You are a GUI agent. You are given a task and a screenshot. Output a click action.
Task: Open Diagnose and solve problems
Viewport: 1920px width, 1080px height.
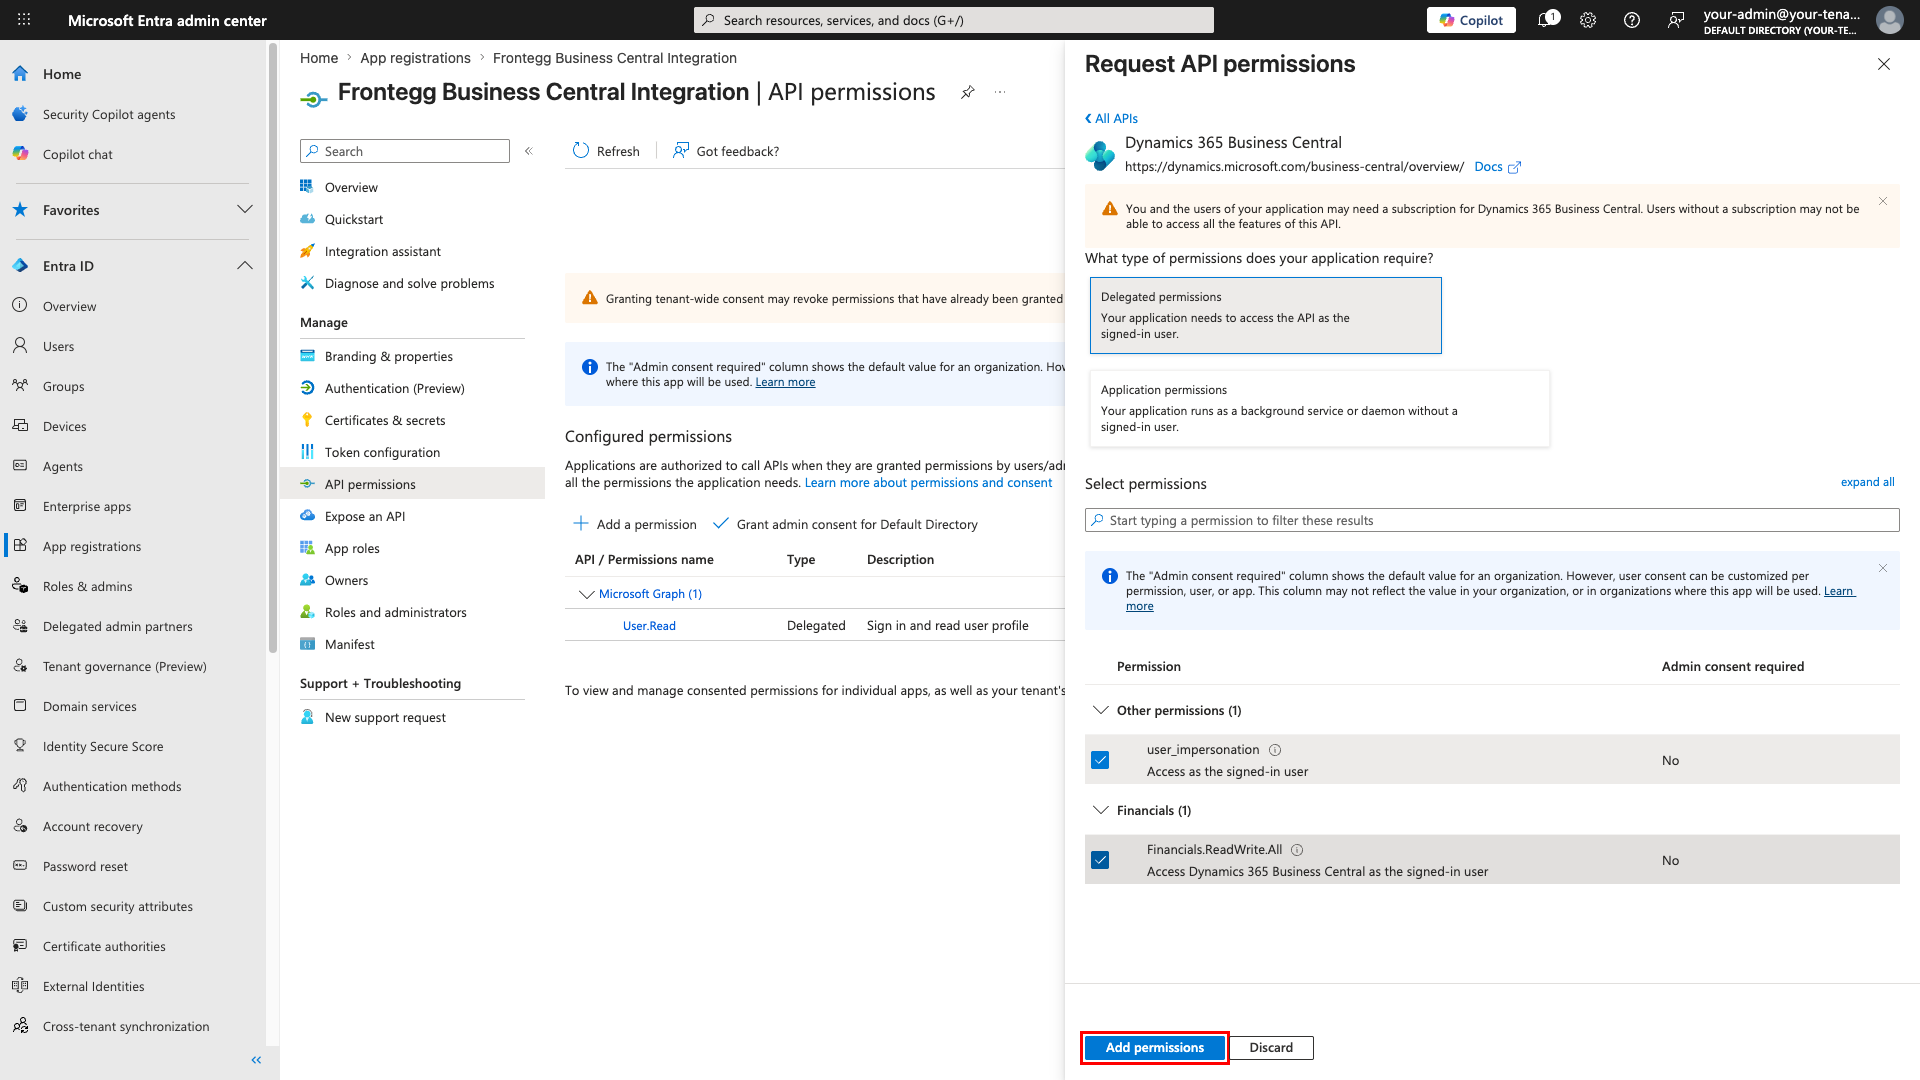(x=412, y=283)
